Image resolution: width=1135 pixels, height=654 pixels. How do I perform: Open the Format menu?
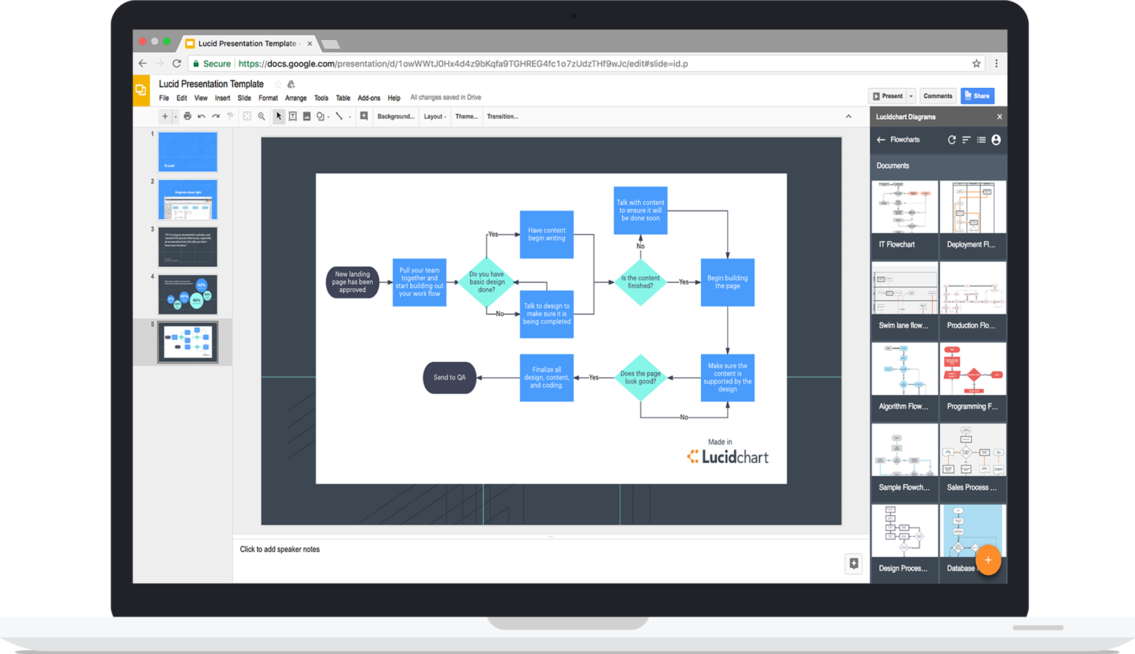[268, 98]
